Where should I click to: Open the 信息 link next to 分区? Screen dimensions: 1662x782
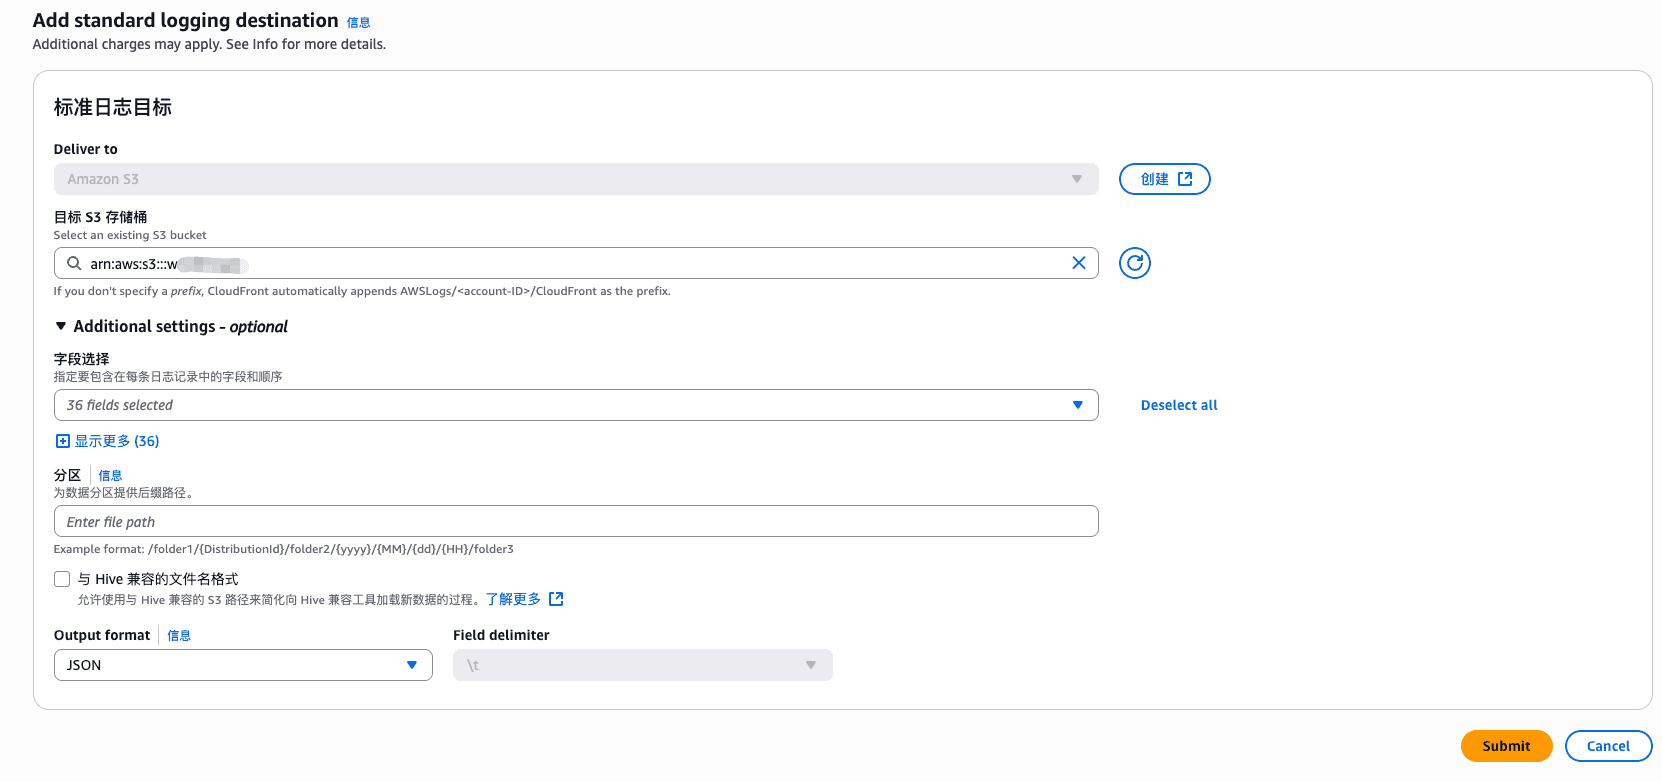[x=110, y=476]
